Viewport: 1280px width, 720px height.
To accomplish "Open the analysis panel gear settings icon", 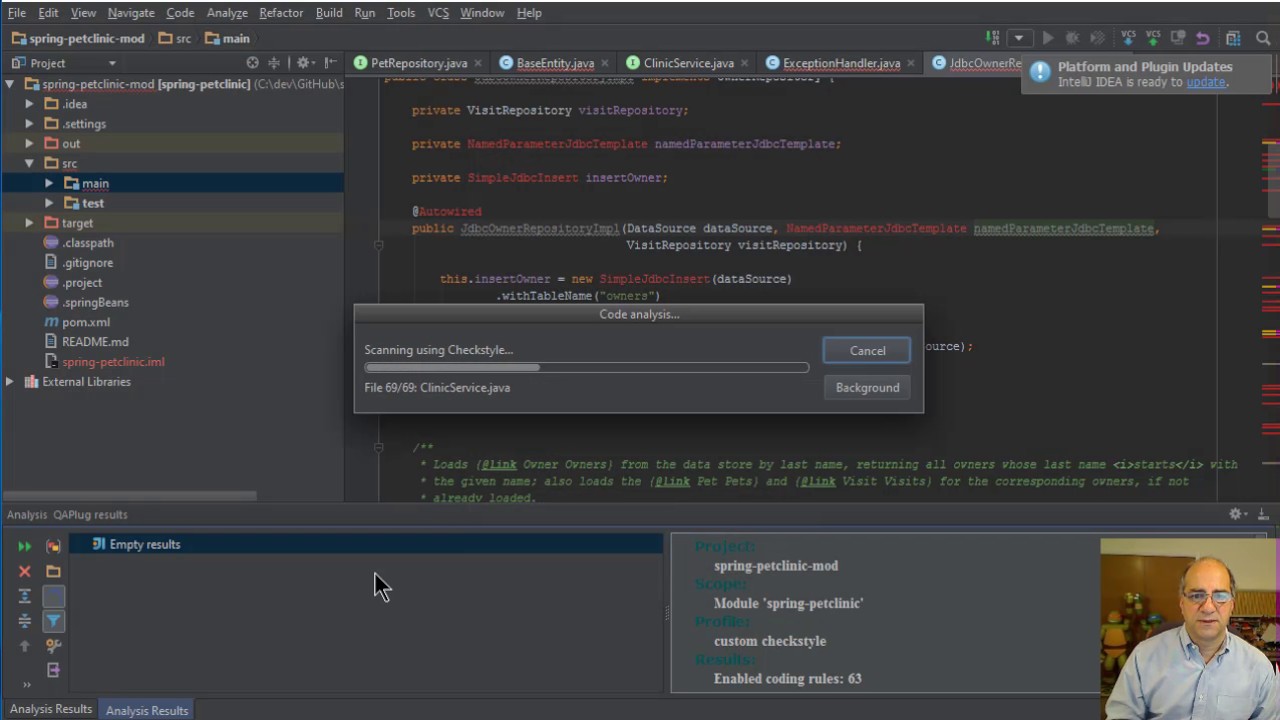I will (1236, 514).
